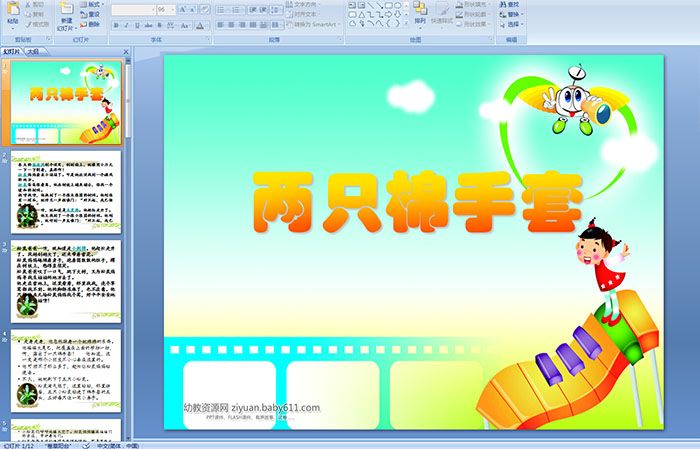The height and width of the screenshot is (449, 700).
Task: Reset (重设) the slide layout
Action: tap(91, 14)
